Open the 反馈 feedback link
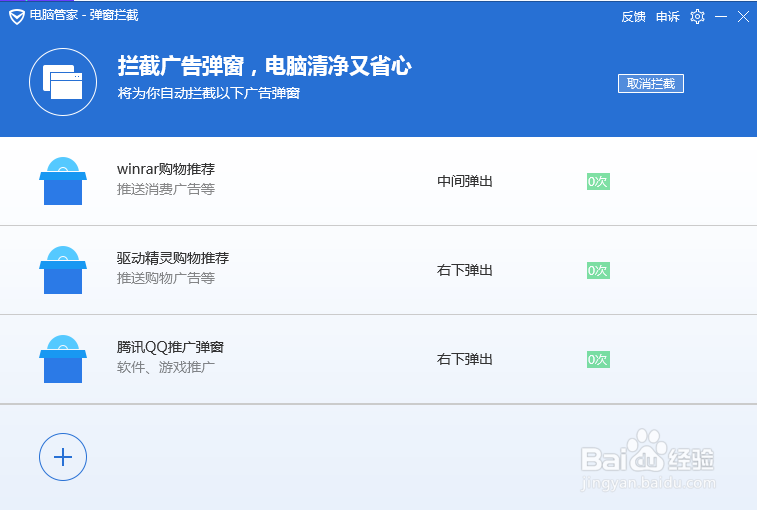Viewport: 757px width, 510px height. tap(633, 17)
